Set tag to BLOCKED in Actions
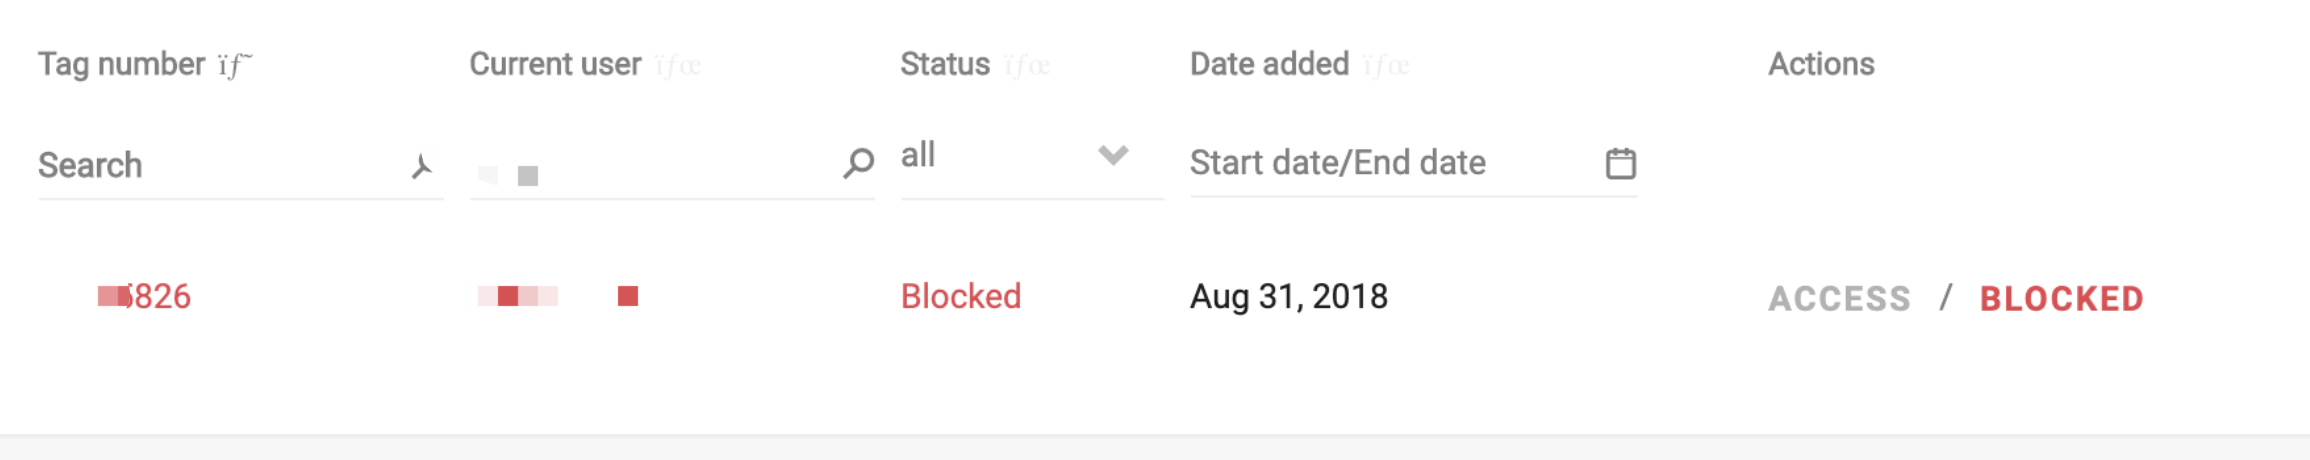The width and height of the screenshot is (2310, 460). (x=2061, y=298)
